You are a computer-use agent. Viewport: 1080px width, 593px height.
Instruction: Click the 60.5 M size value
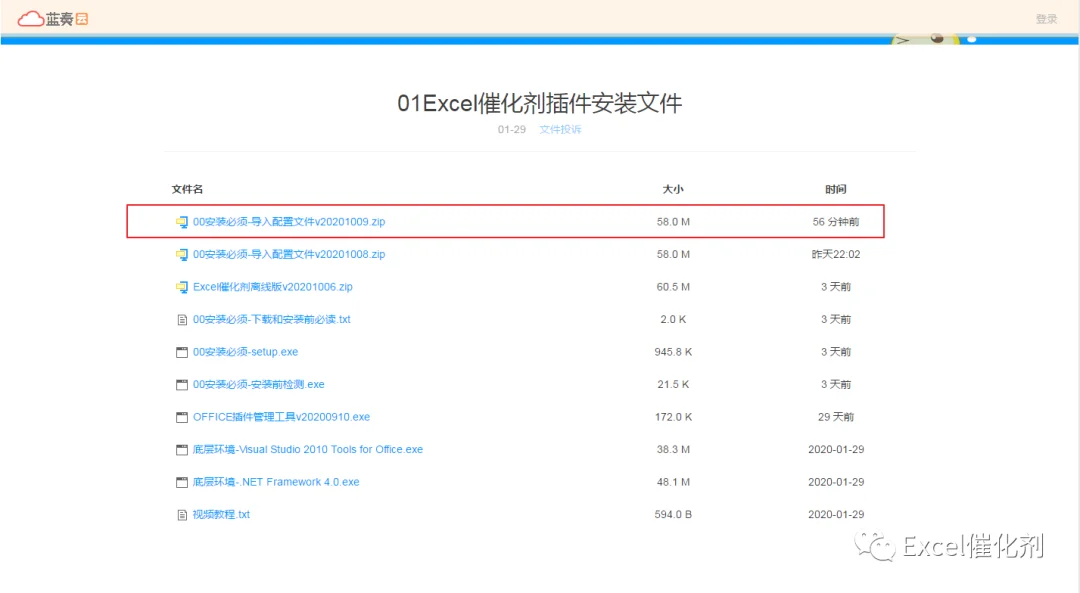[x=673, y=287]
